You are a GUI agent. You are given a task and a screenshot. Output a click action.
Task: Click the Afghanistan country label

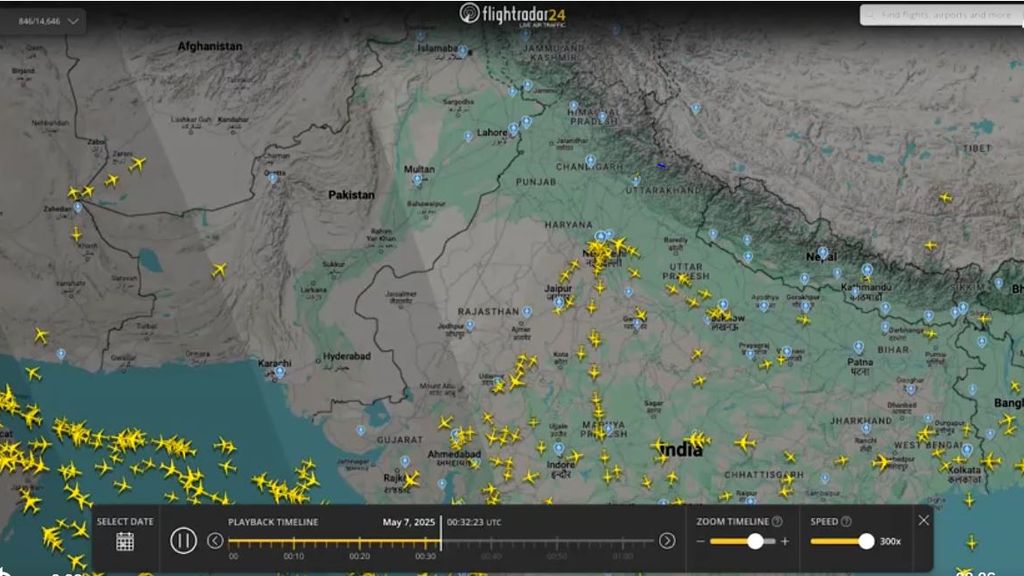tap(210, 46)
